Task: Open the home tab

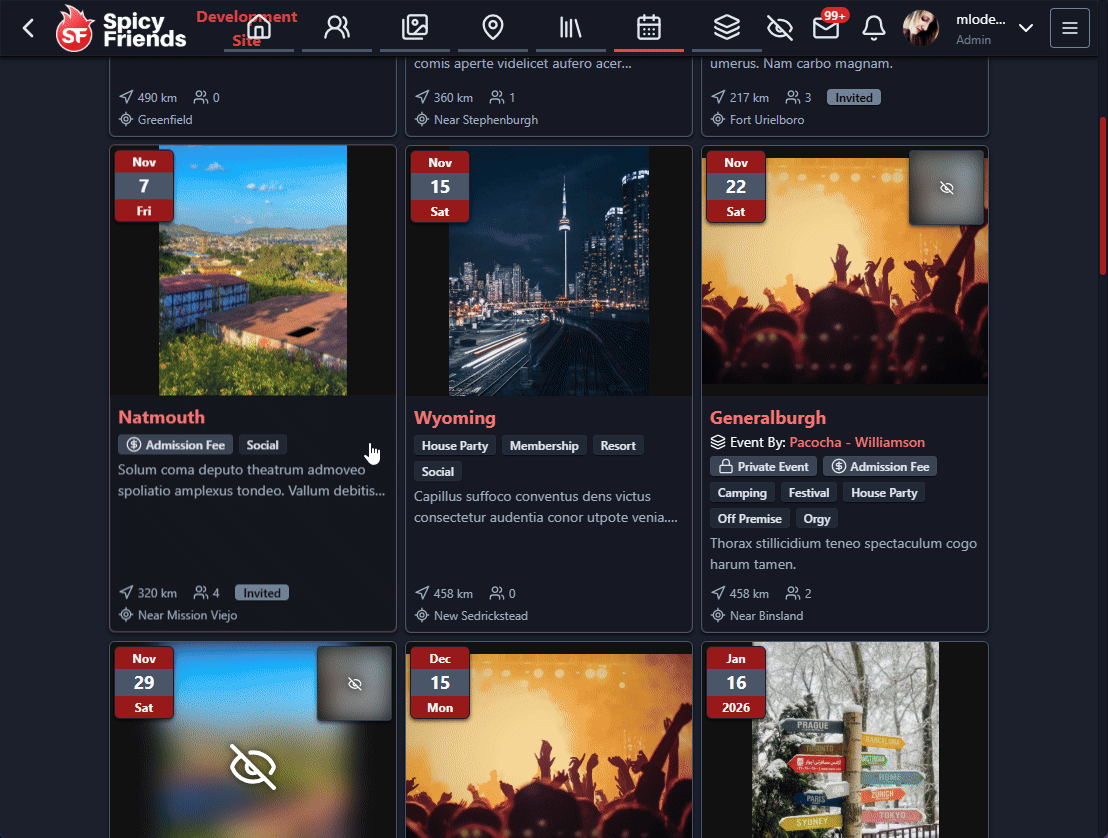Action: pos(259,28)
